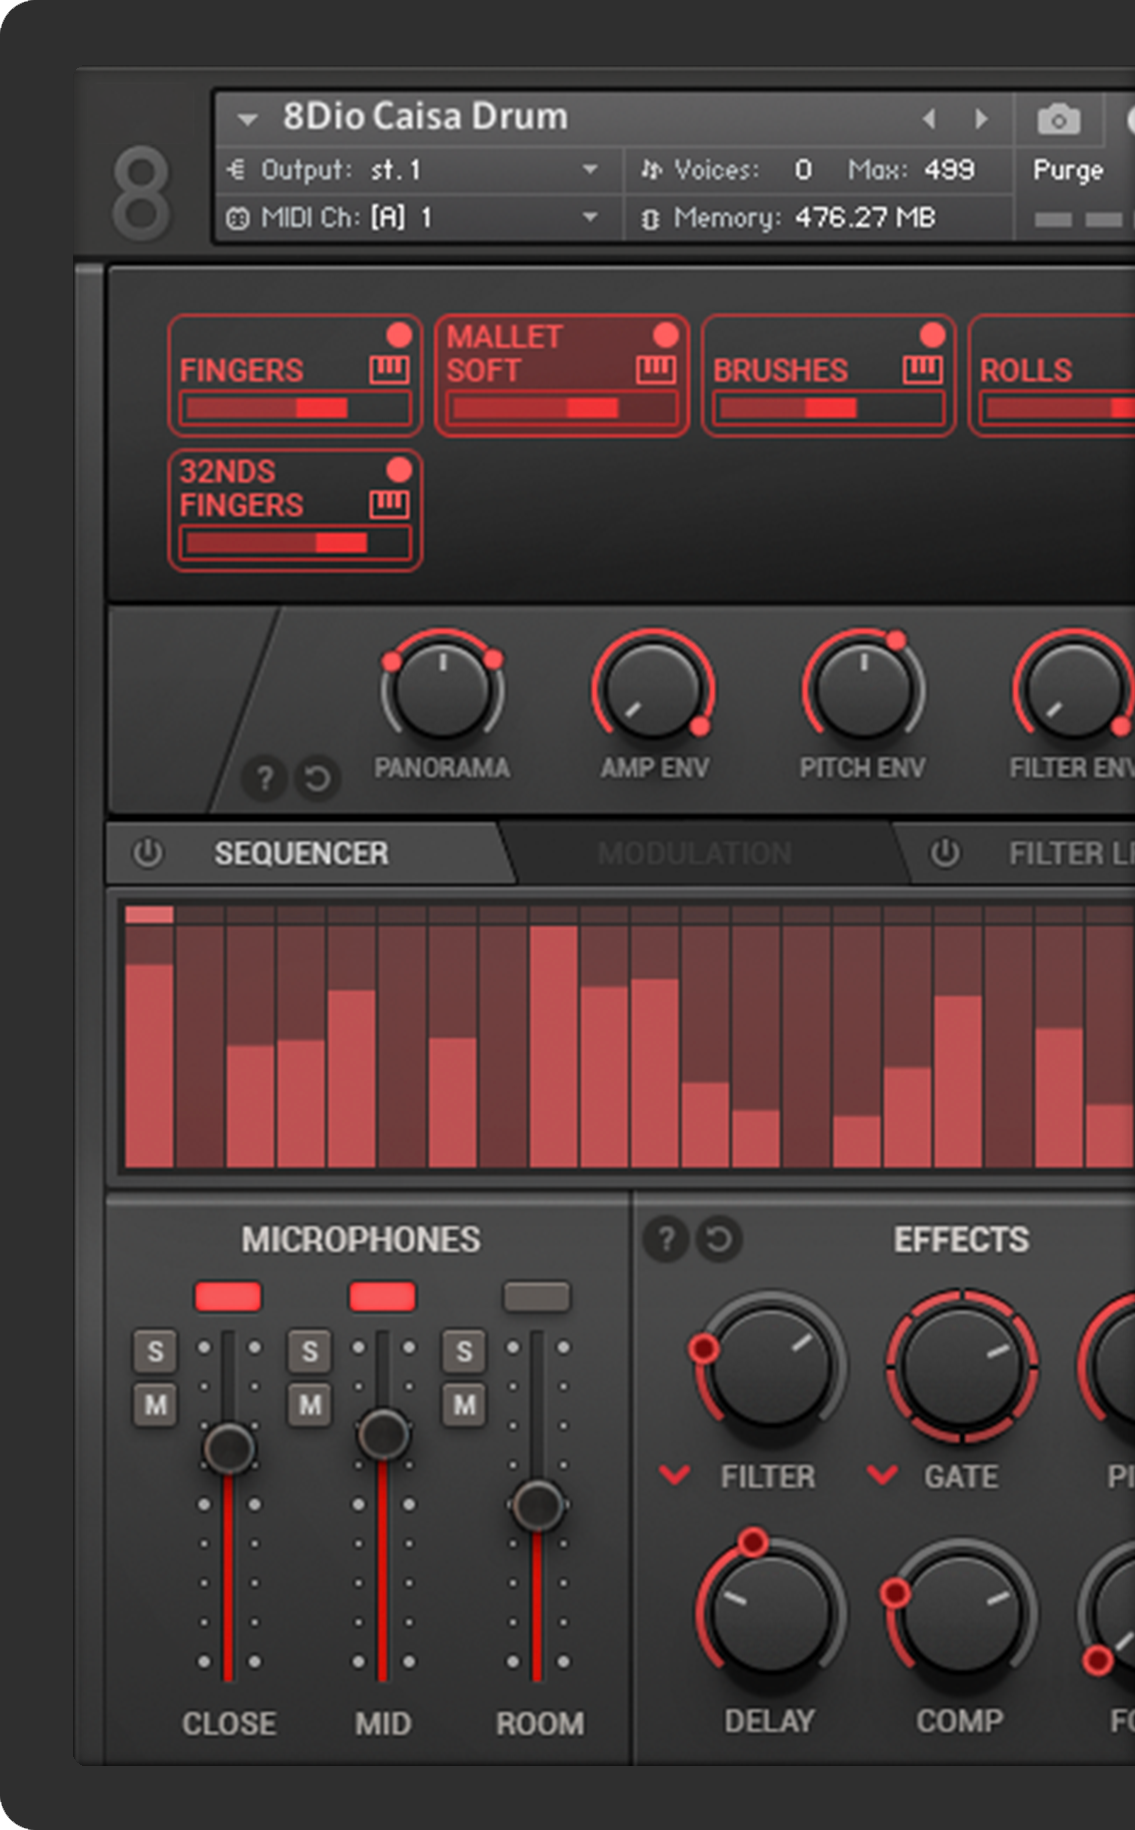Switch to the FILTER LFO tab
This screenshot has width=1135, height=1830.
(1071, 853)
